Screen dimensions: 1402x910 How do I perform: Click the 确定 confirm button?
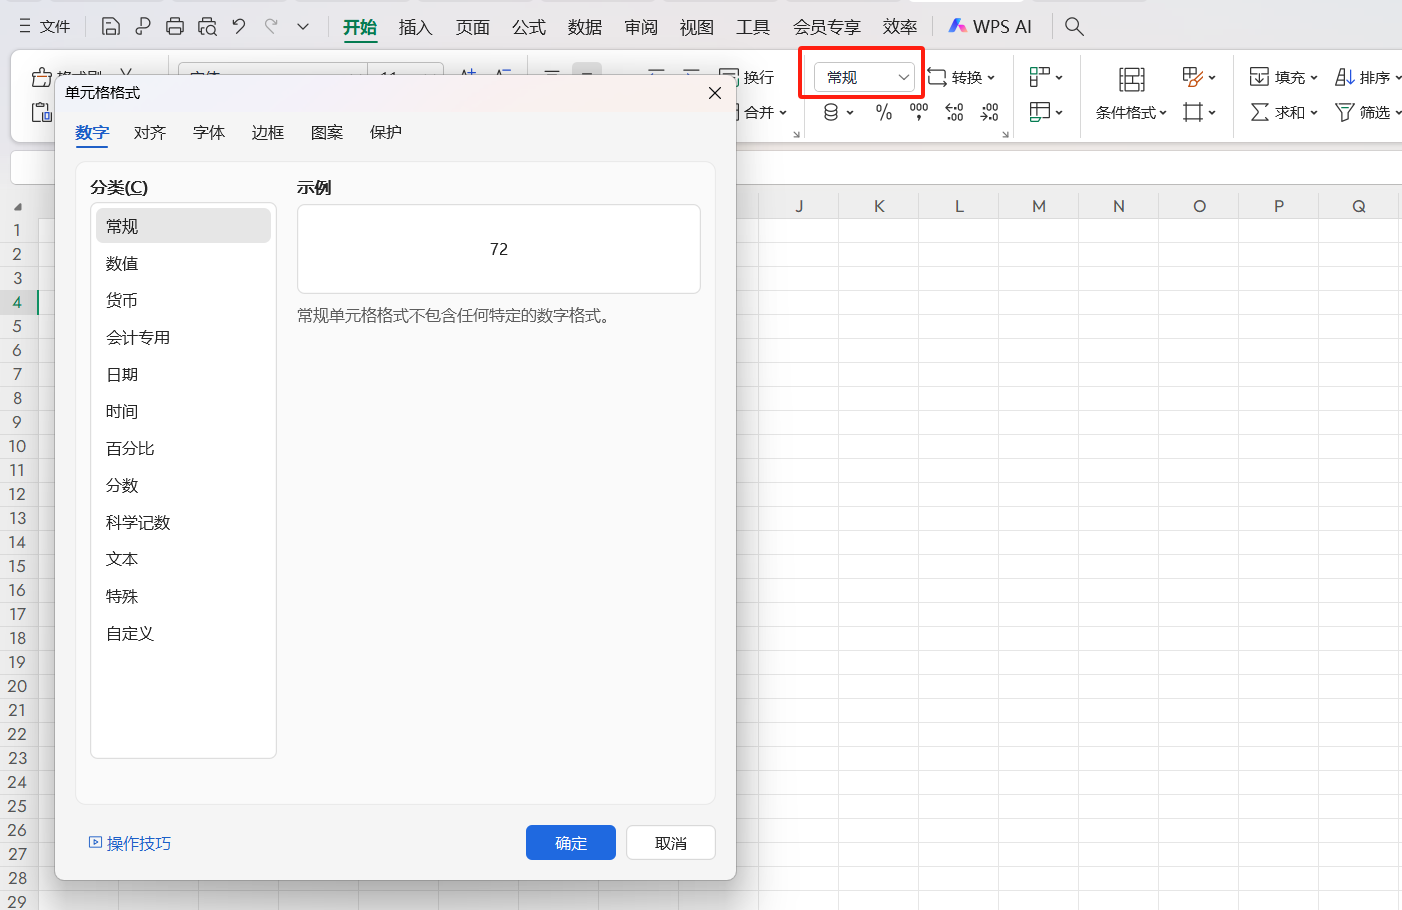pos(570,842)
